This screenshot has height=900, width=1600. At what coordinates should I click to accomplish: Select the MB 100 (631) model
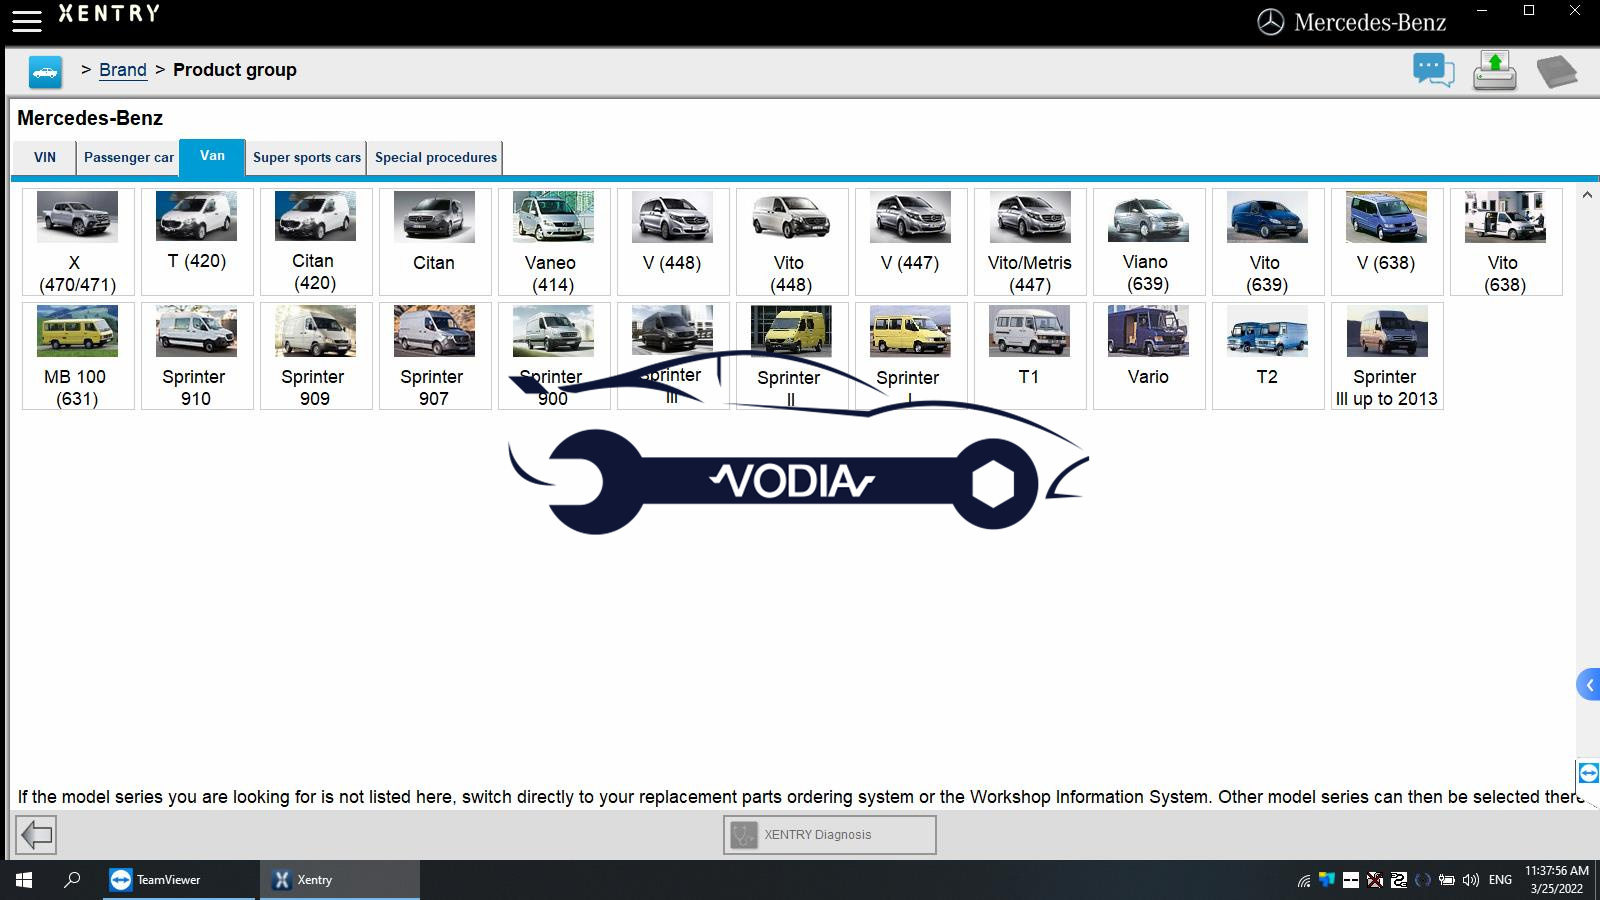pyautogui.click(x=78, y=356)
